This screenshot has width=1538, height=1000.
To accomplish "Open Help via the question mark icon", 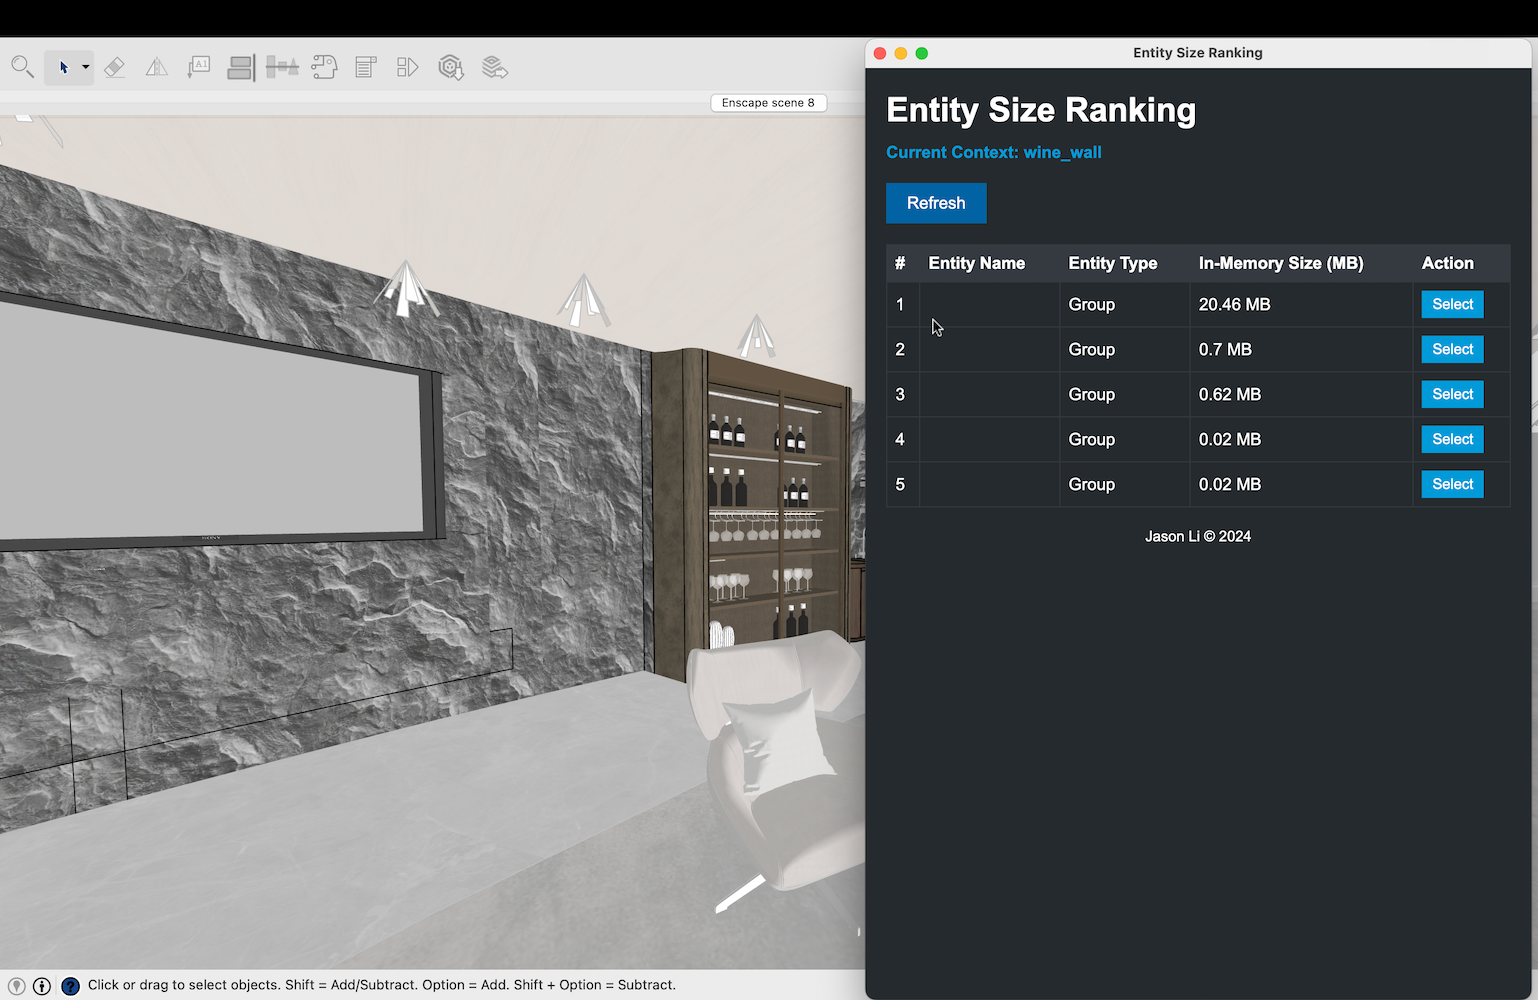I will pos(70,985).
